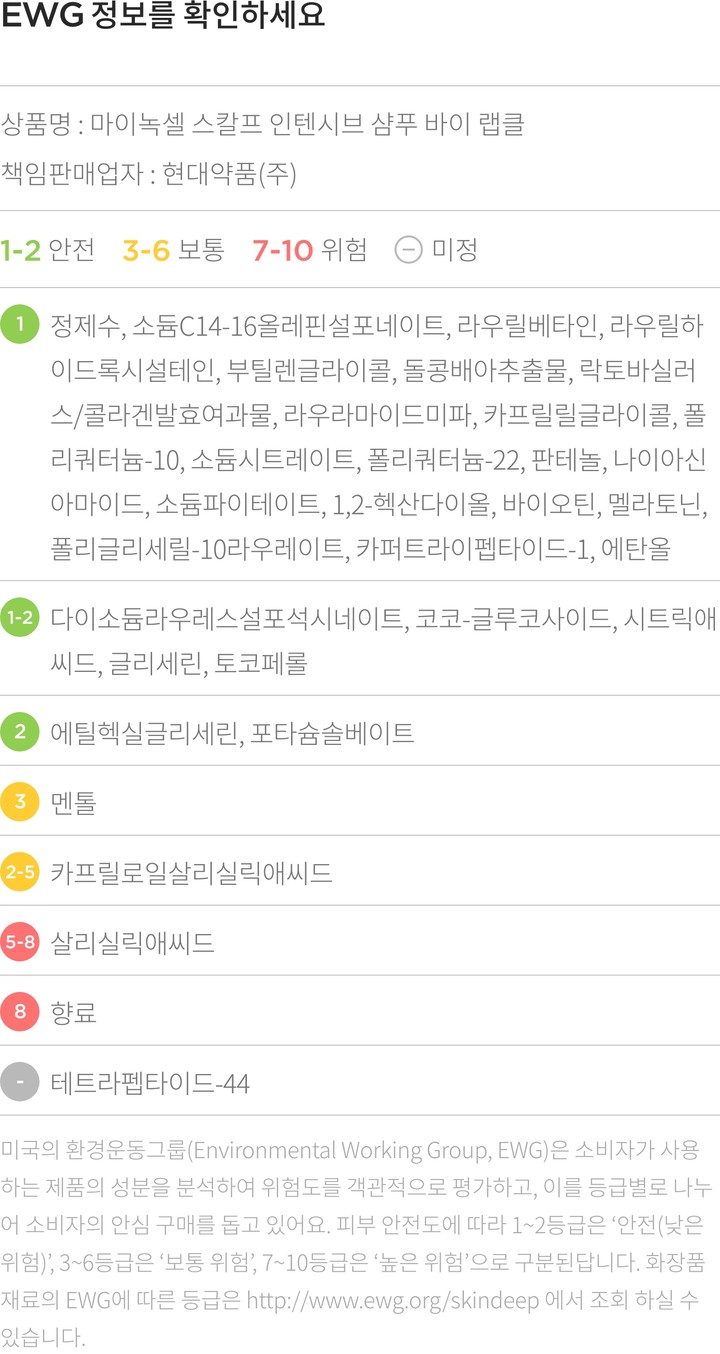Image resolution: width=720 pixels, height=1354 pixels.
Task: Click the green grade 1 badge
Action: (20, 324)
